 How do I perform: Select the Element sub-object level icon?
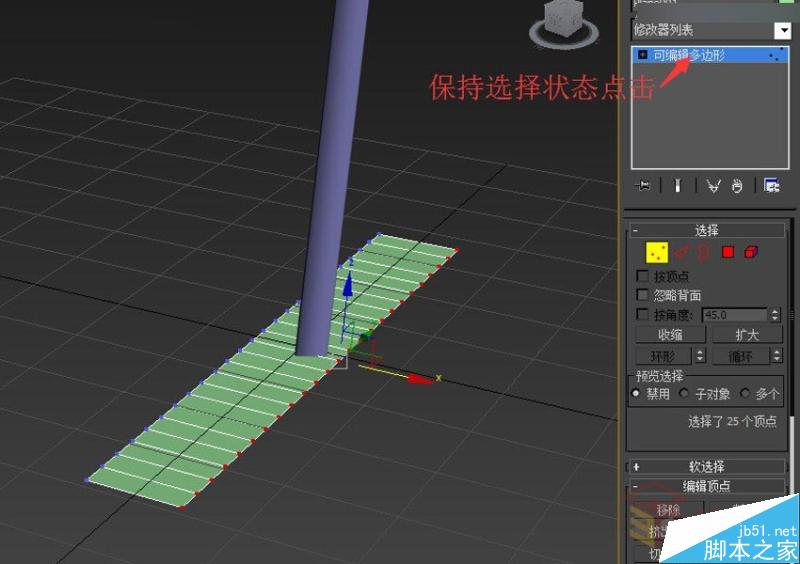pyautogui.click(x=751, y=252)
